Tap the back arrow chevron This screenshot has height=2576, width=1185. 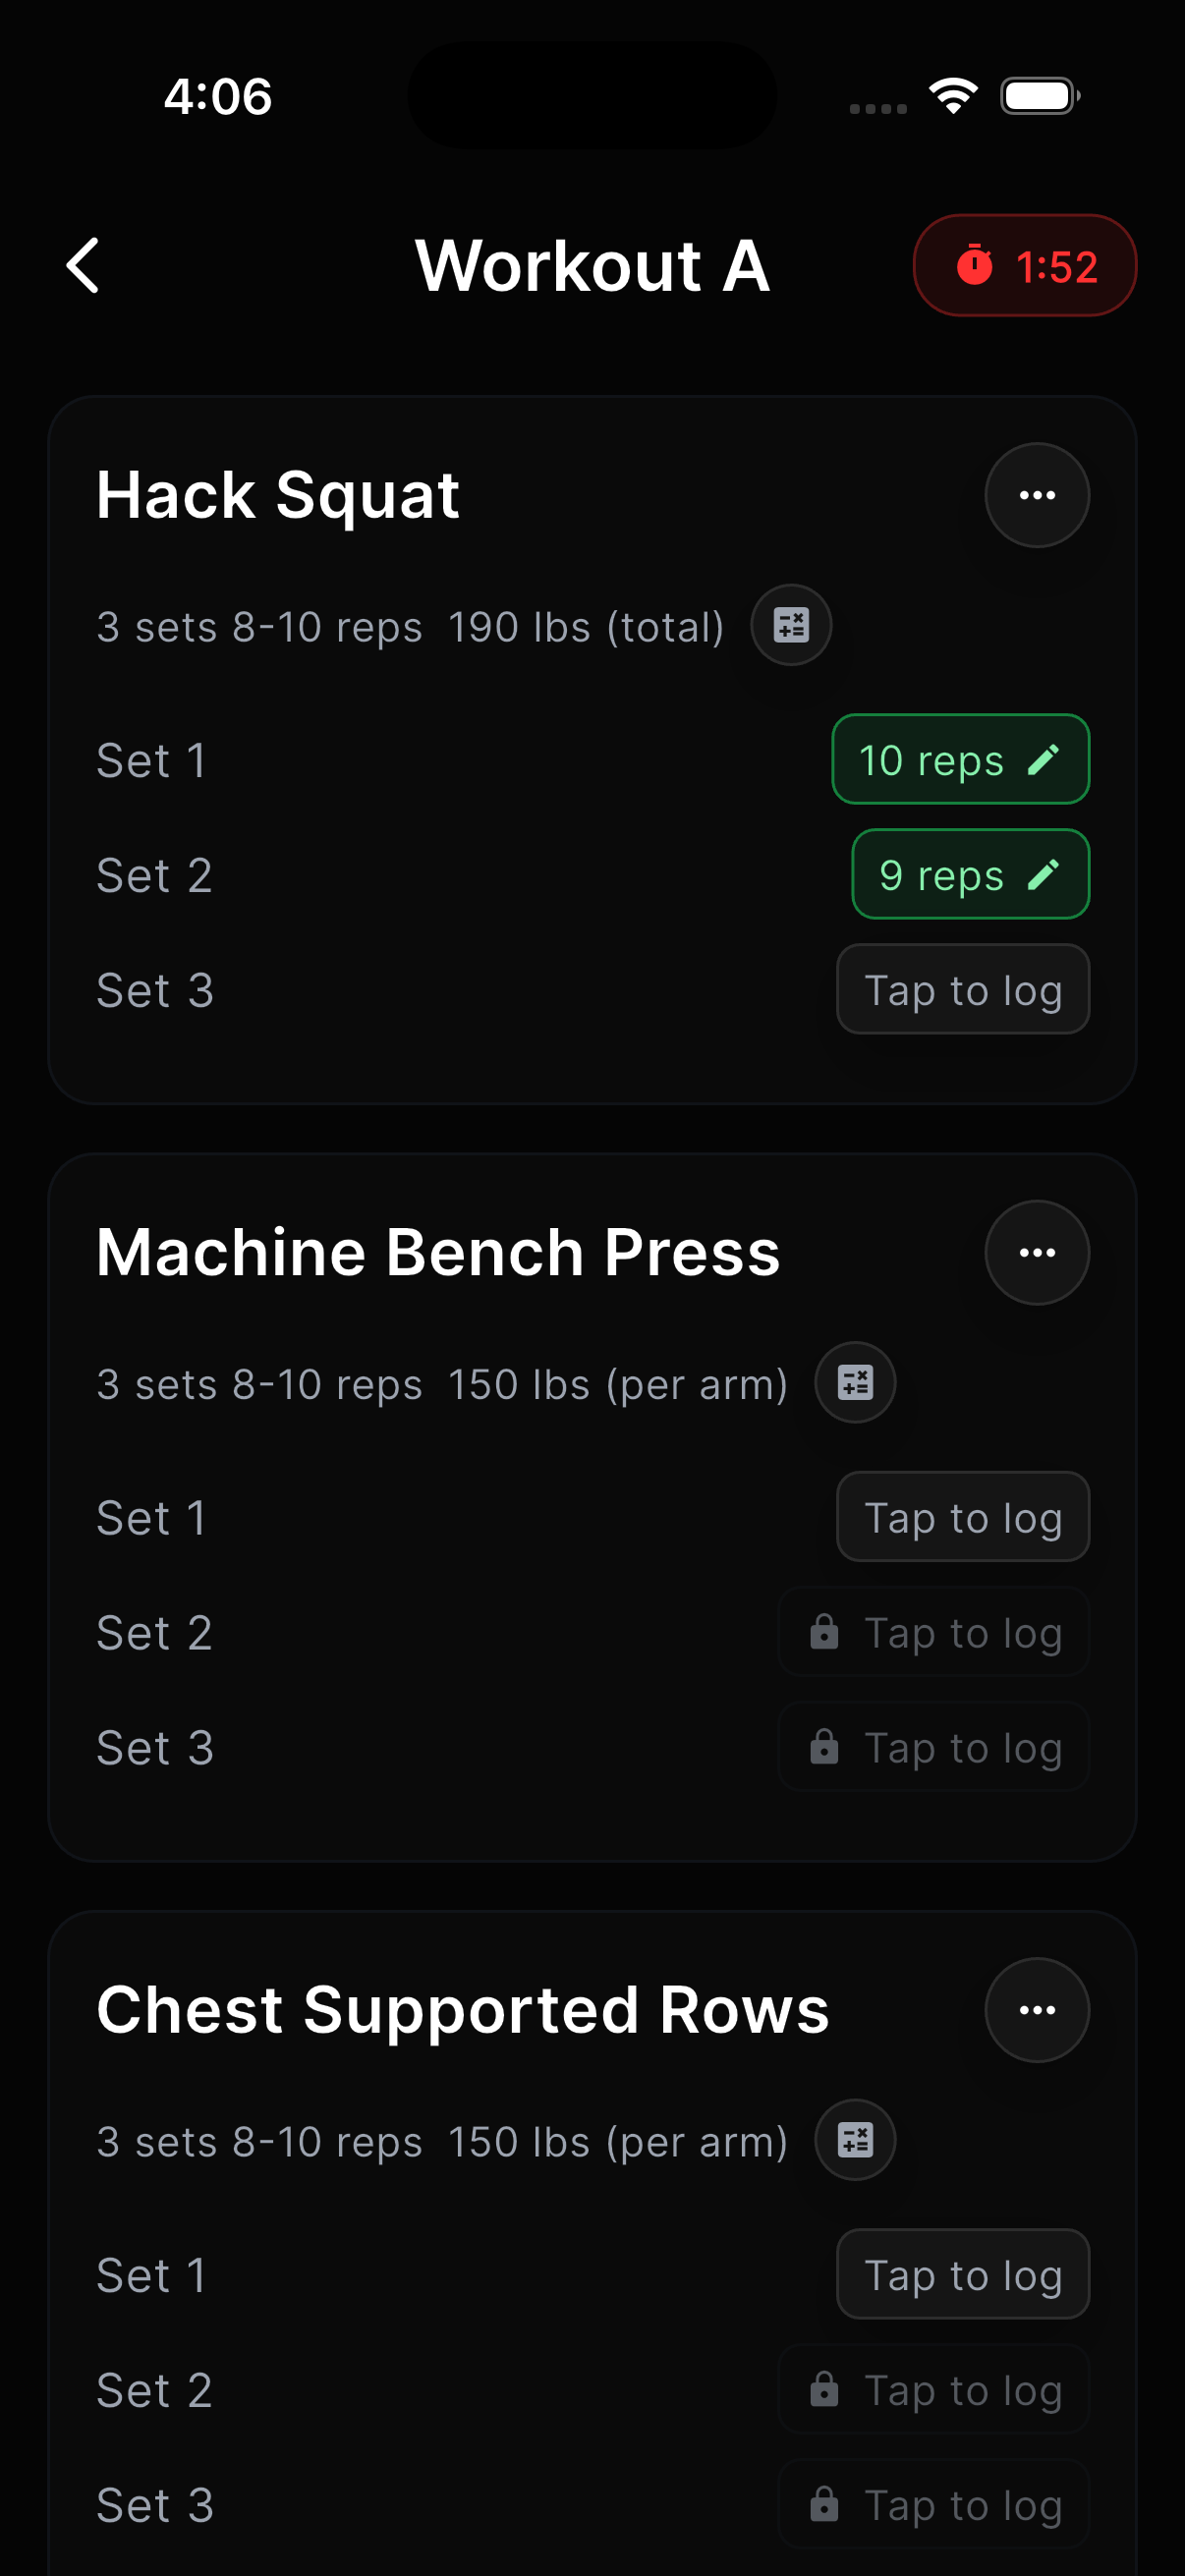(x=83, y=266)
